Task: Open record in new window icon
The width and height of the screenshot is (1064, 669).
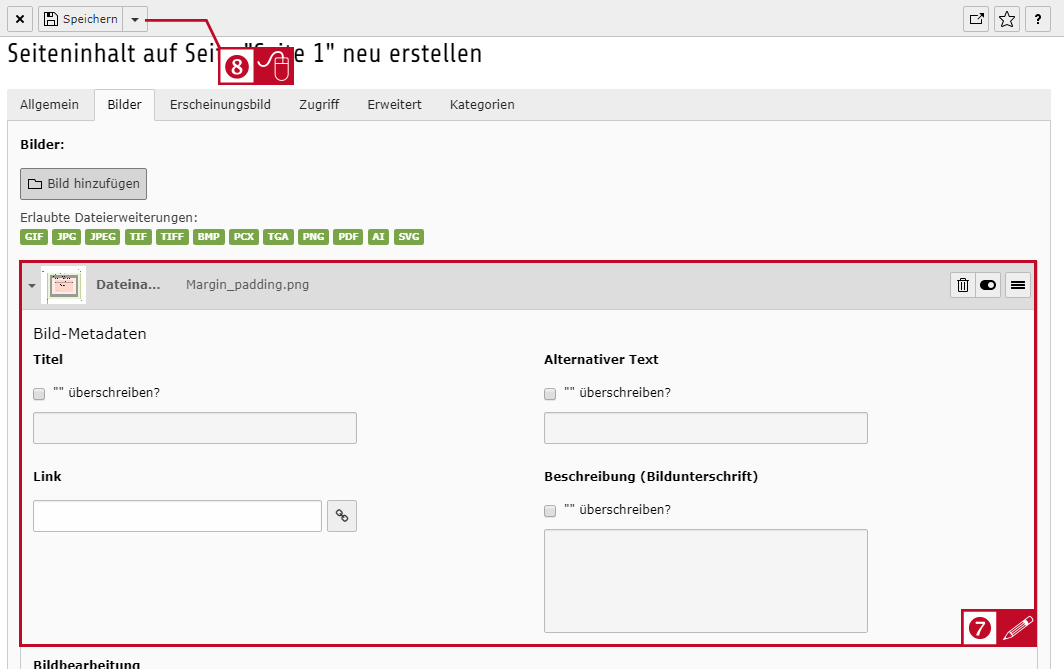Action: 976,19
